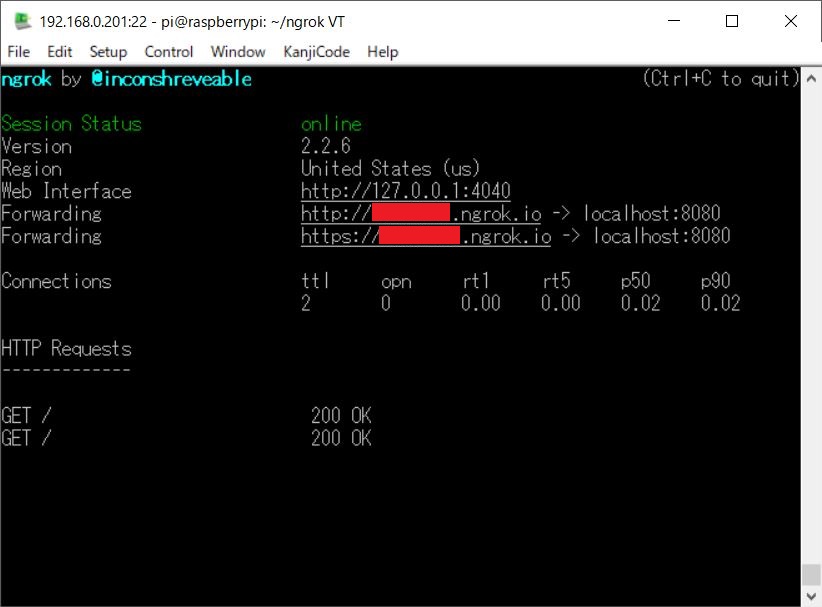Click the first 'GET /' request line
Viewport: 822px width, 607px height.
pyautogui.click(x=26, y=416)
